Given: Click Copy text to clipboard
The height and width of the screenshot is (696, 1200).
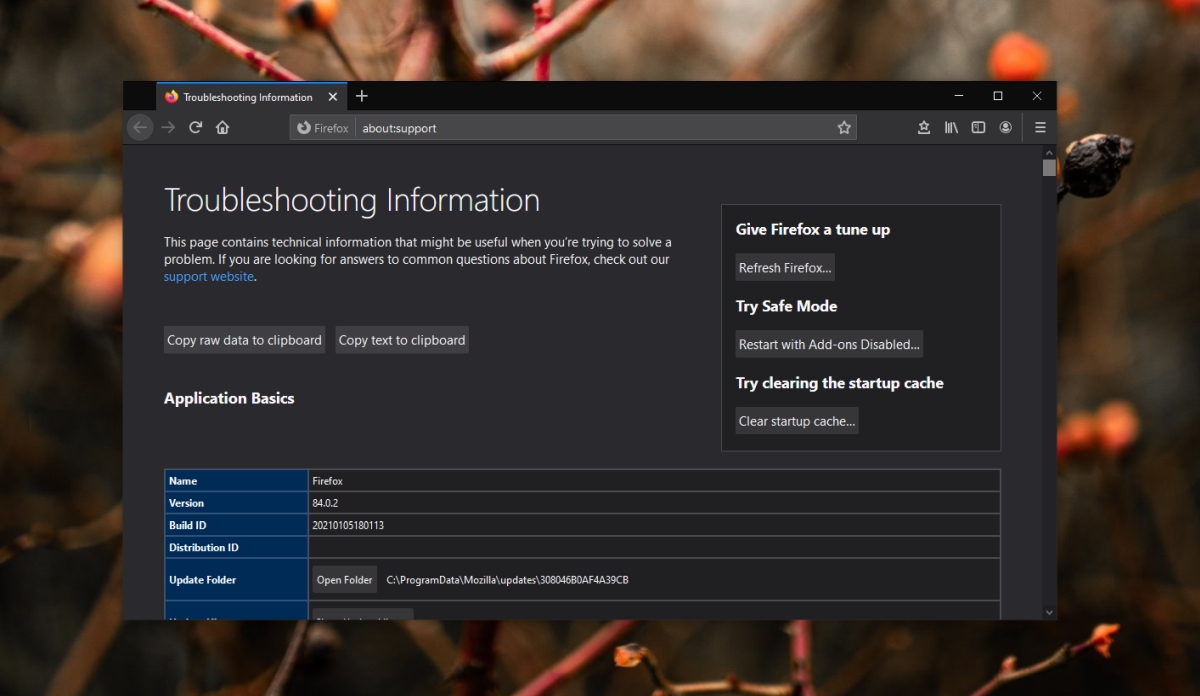Looking at the screenshot, I should [x=402, y=340].
